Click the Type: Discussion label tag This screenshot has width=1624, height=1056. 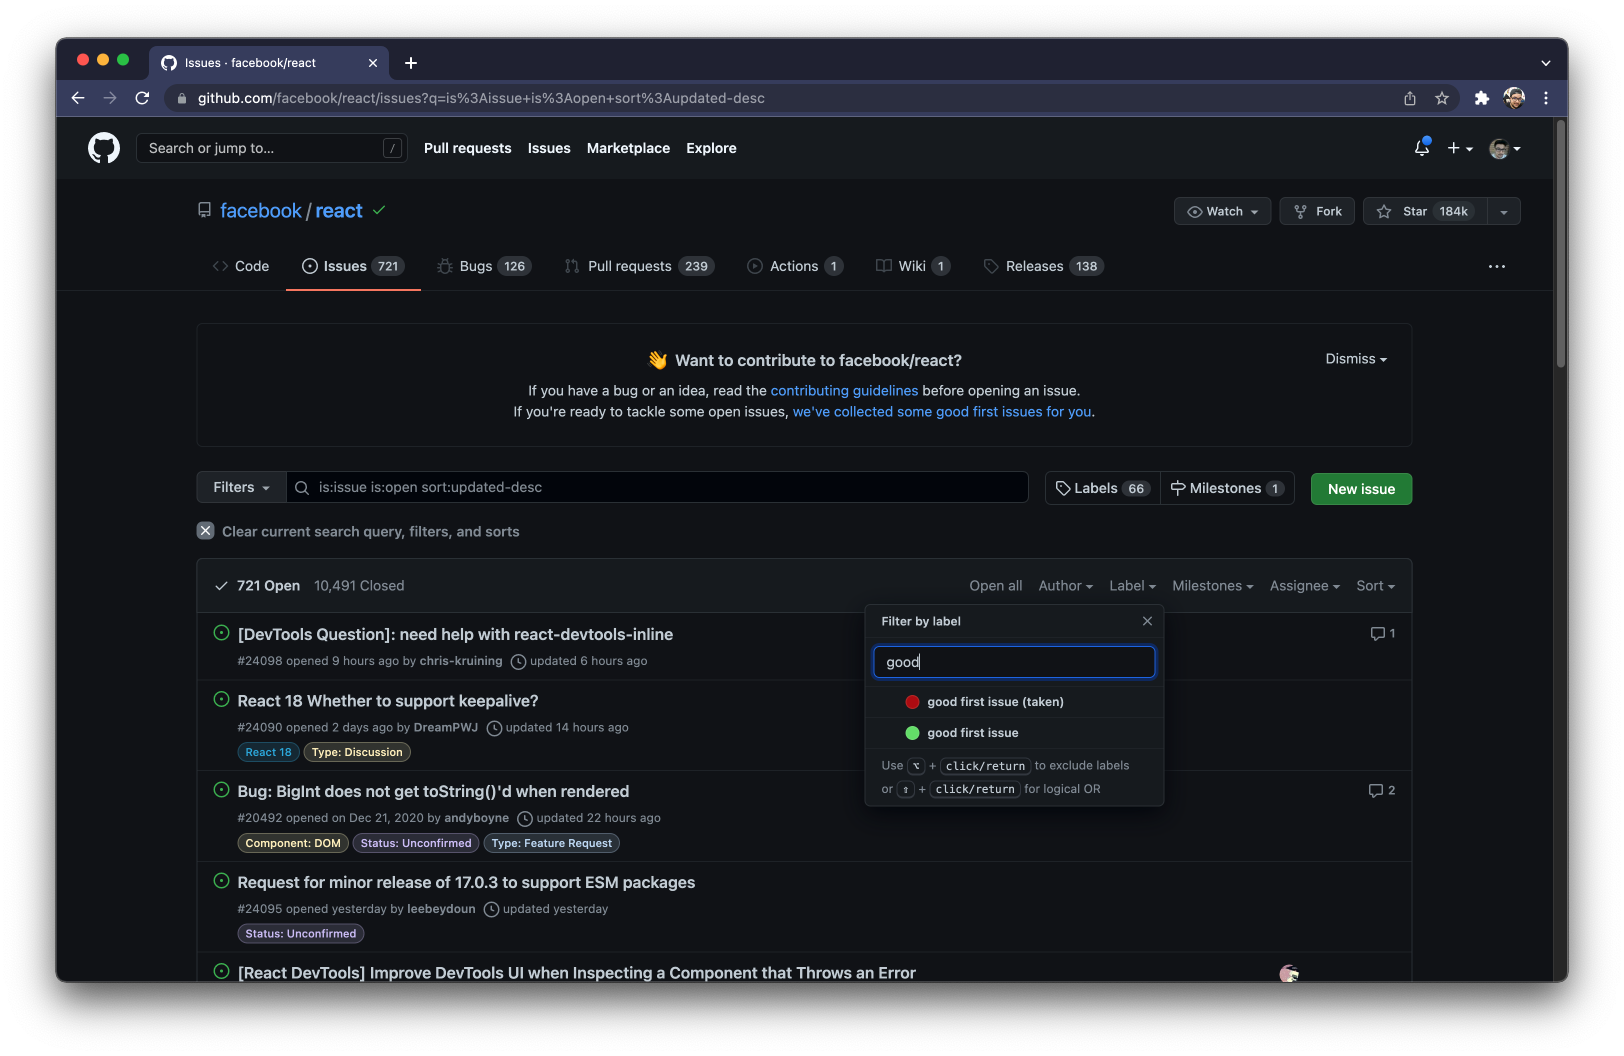click(x=357, y=752)
